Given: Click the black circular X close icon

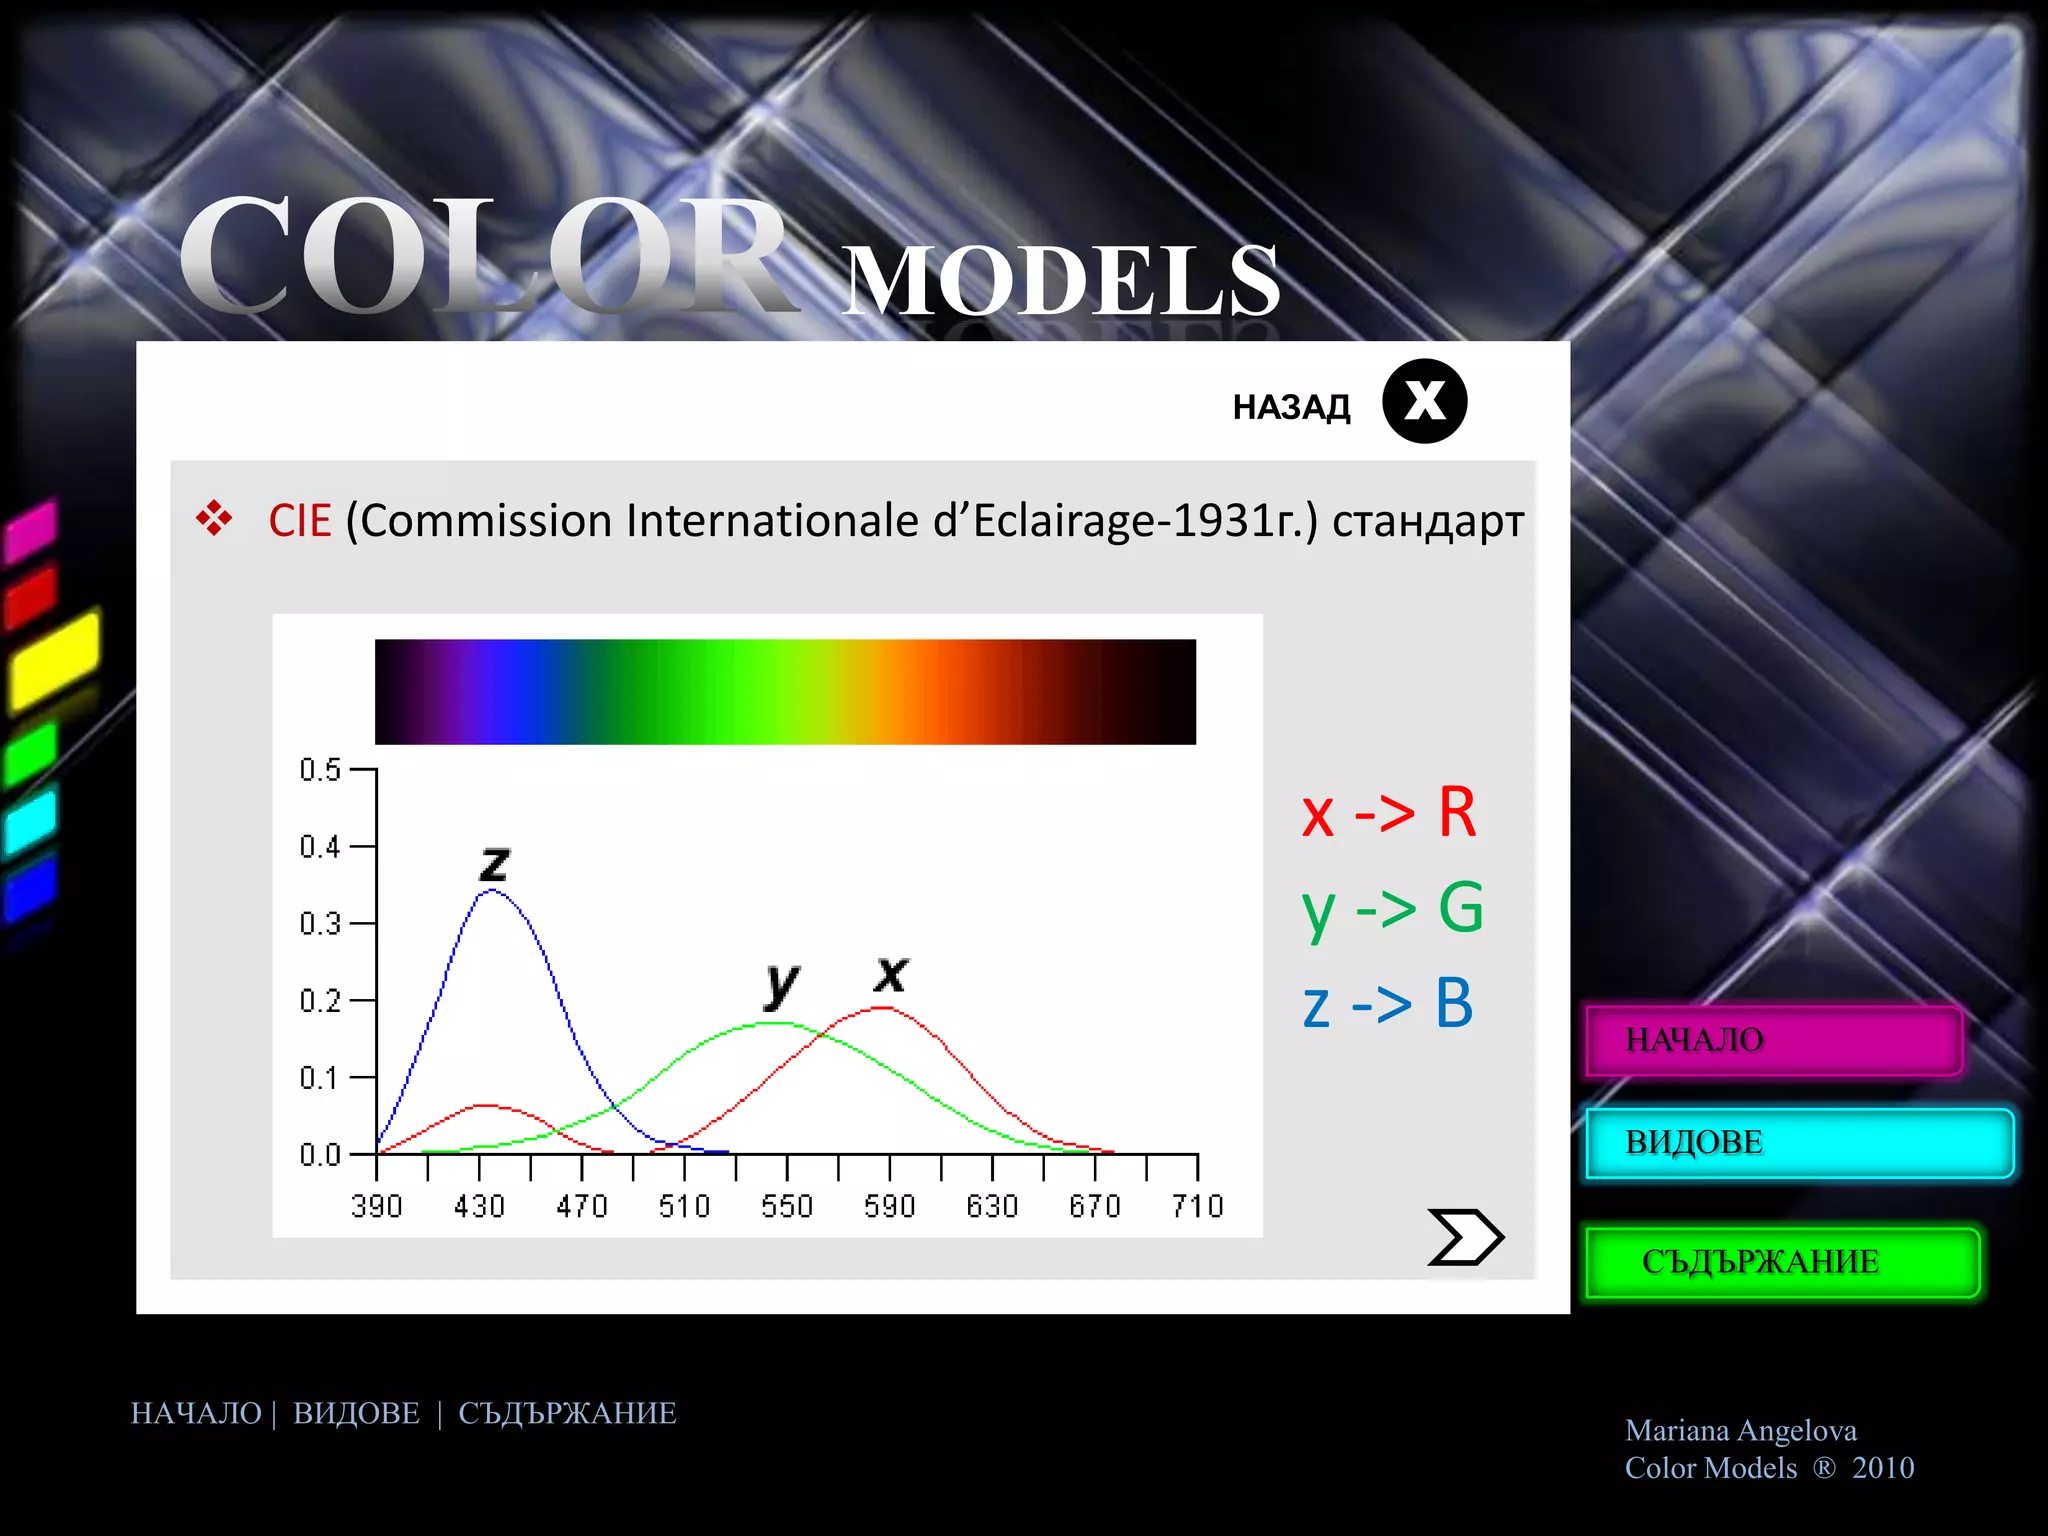Looking at the screenshot, I should tap(1424, 401).
